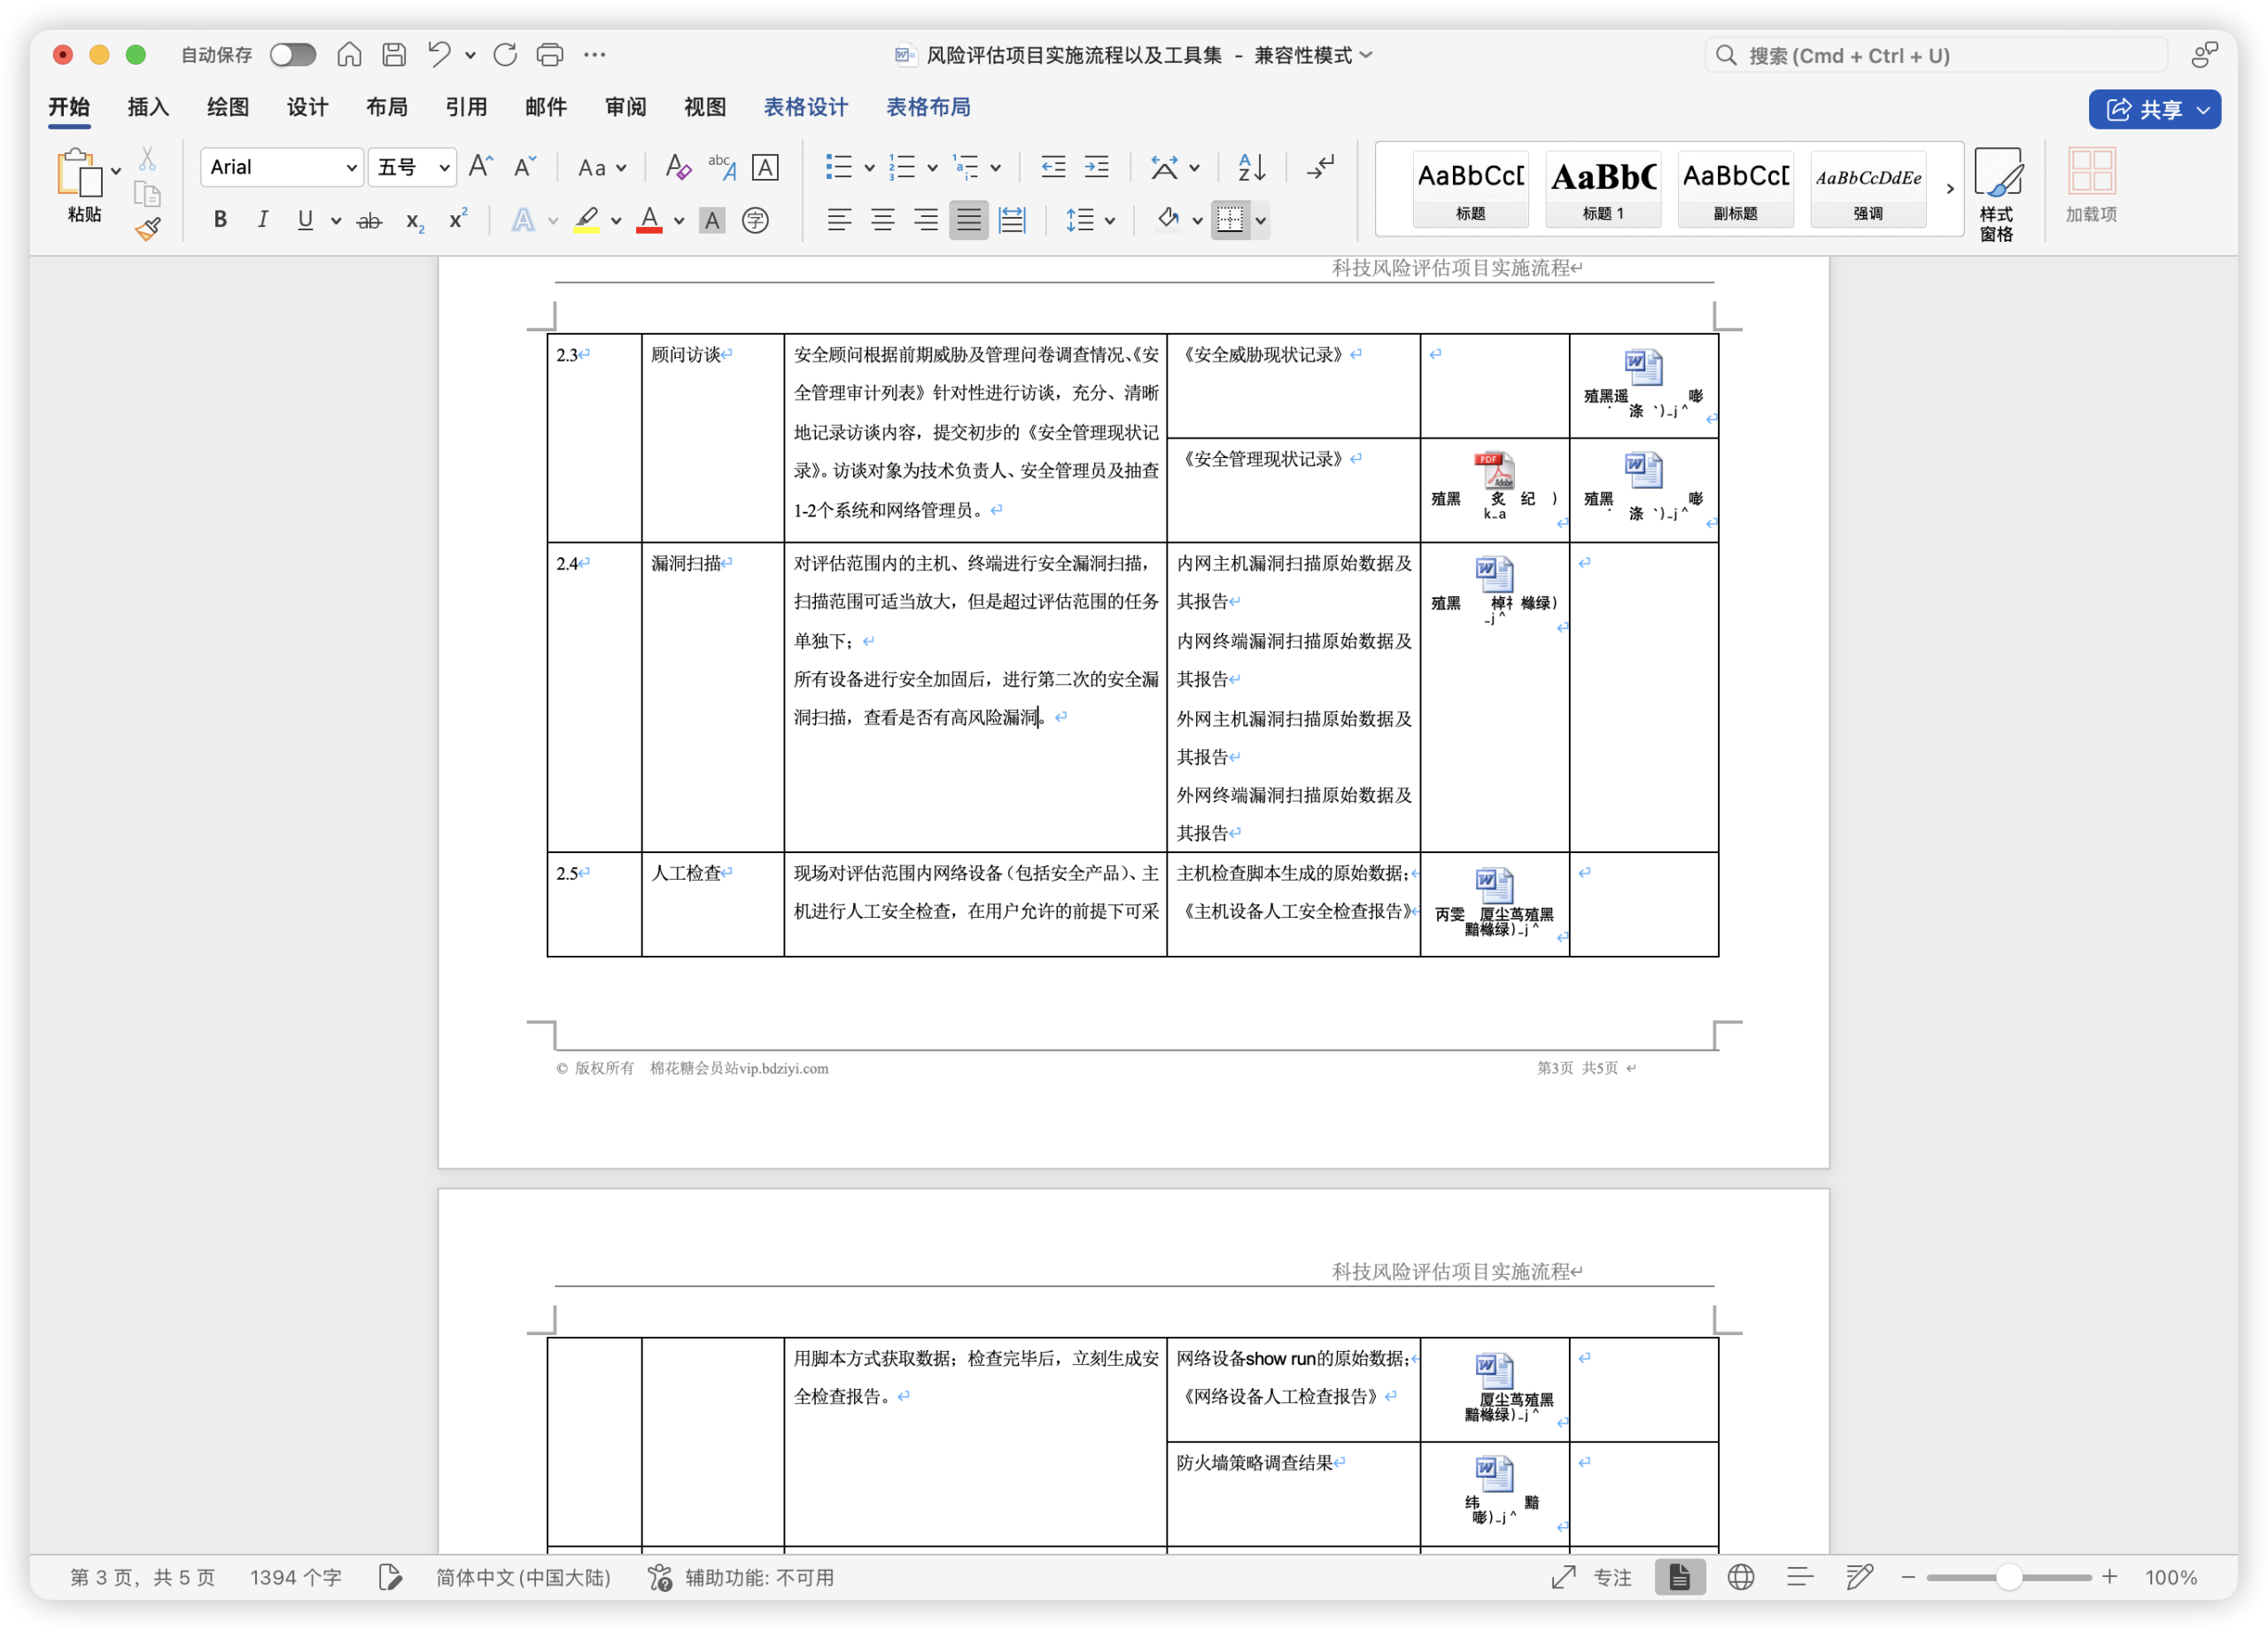Click the Format Painter brush icon
2268x1630 pixels.
tap(148, 230)
